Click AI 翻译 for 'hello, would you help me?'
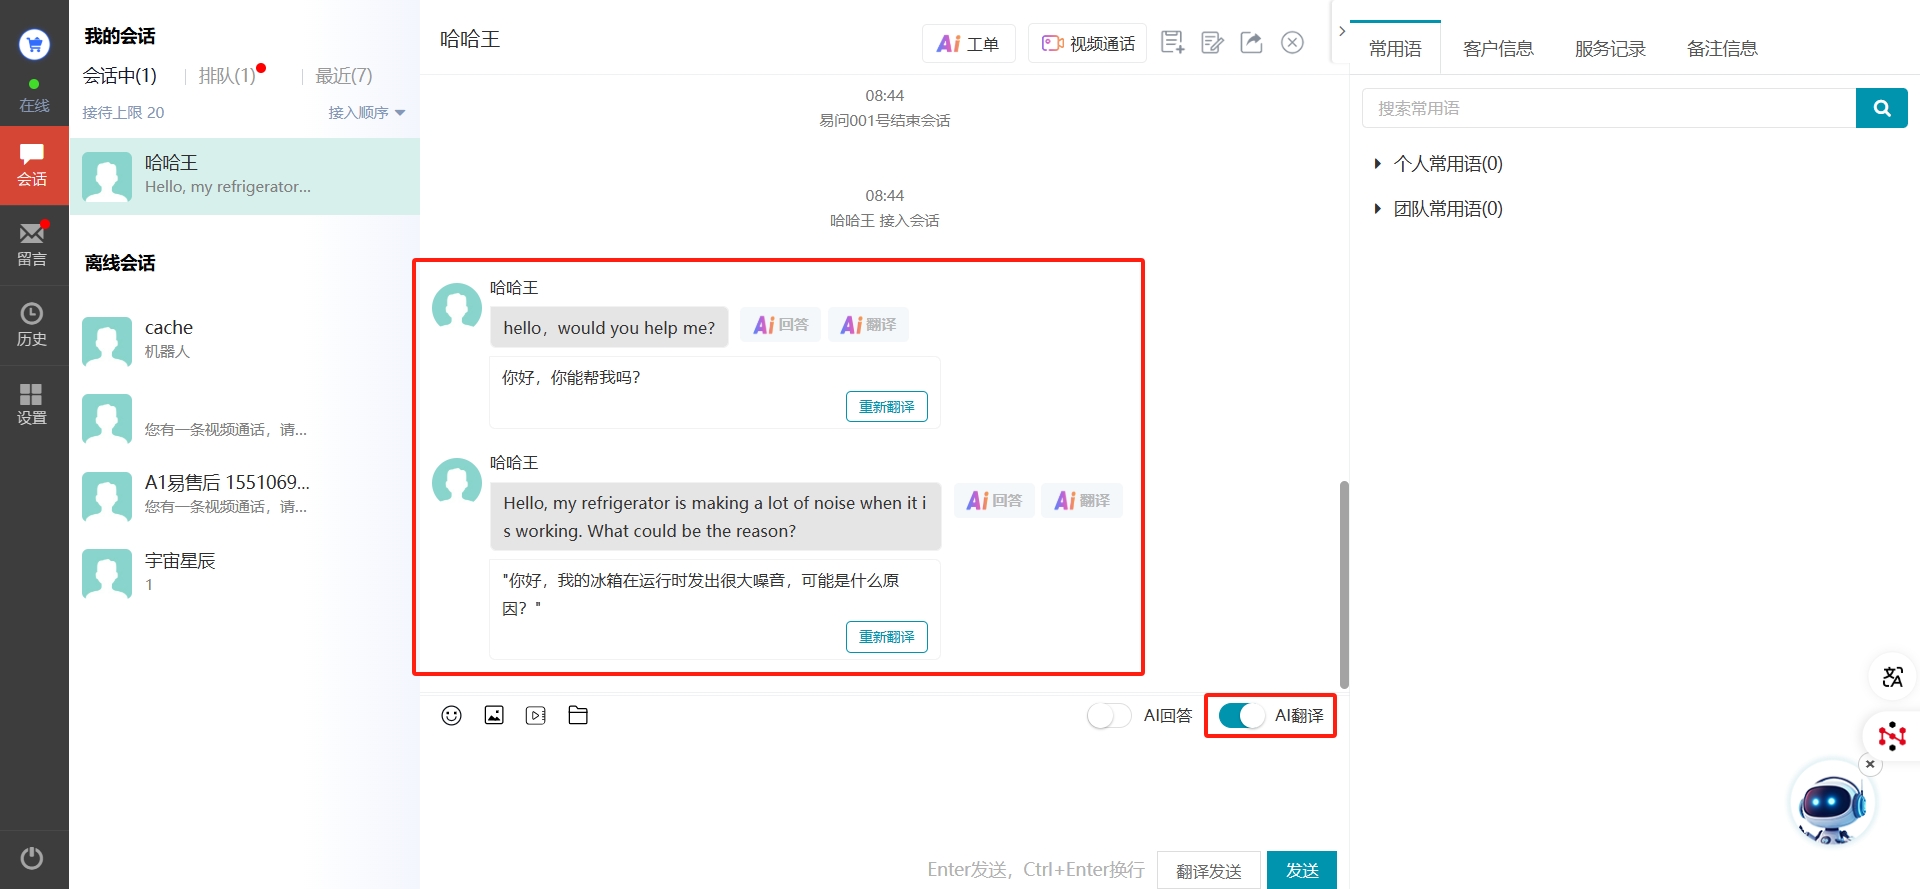This screenshot has height=889, width=1920. tap(868, 325)
